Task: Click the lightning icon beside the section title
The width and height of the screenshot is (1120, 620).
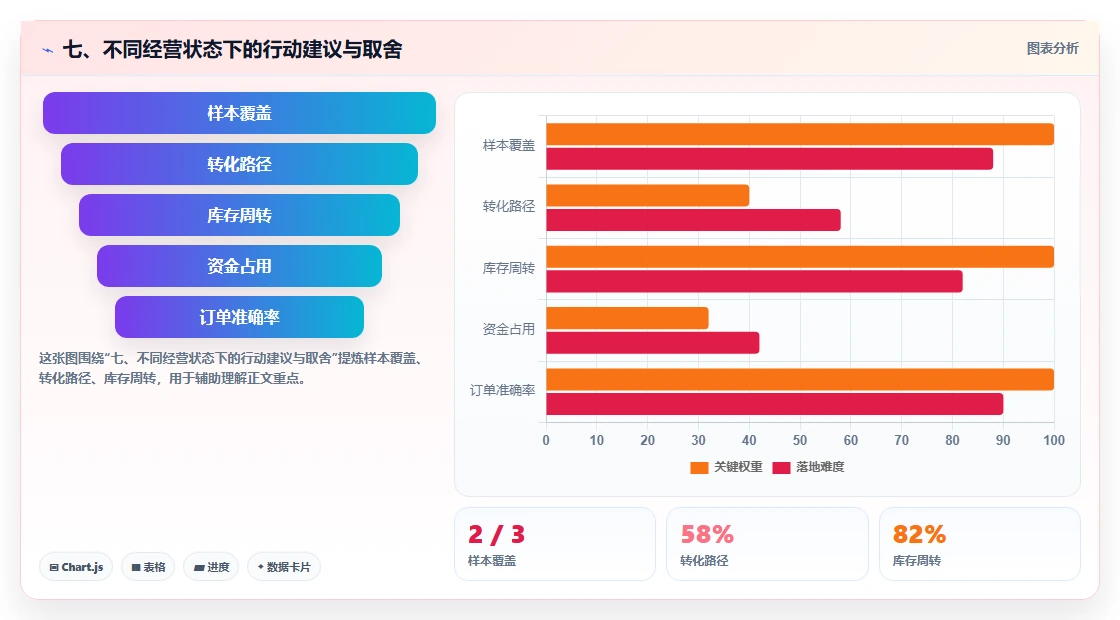Action: pyautogui.click(x=48, y=50)
